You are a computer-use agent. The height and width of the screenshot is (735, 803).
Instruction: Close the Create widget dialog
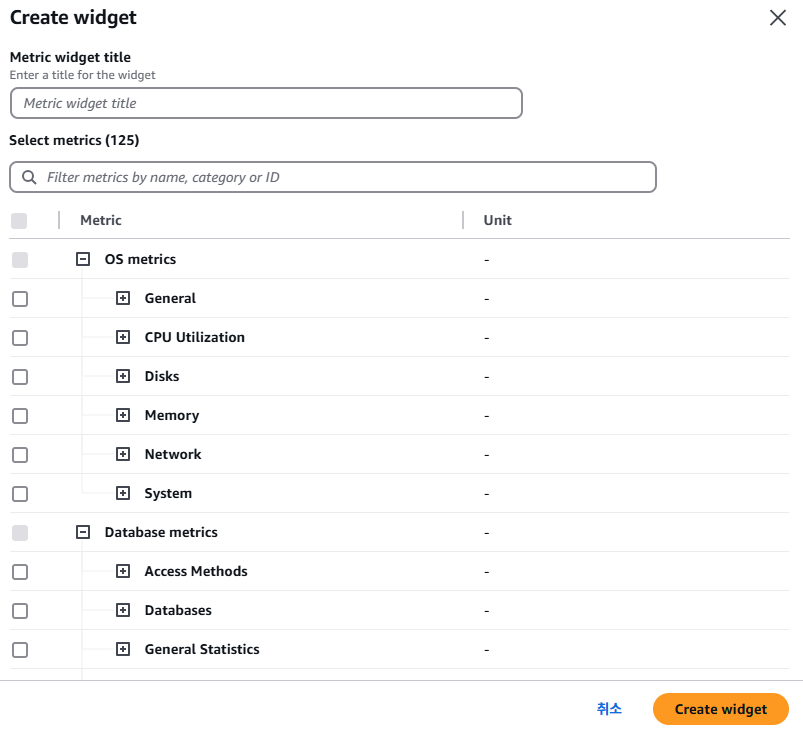pos(777,18)
